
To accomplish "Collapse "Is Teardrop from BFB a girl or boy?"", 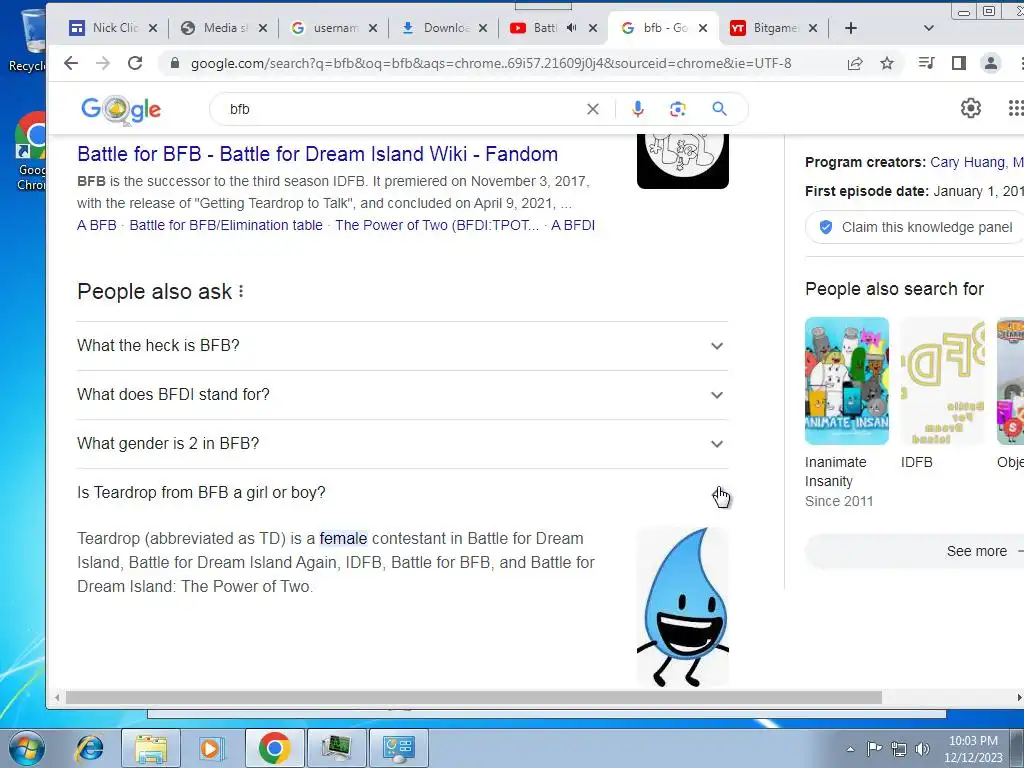I will 402,492.
